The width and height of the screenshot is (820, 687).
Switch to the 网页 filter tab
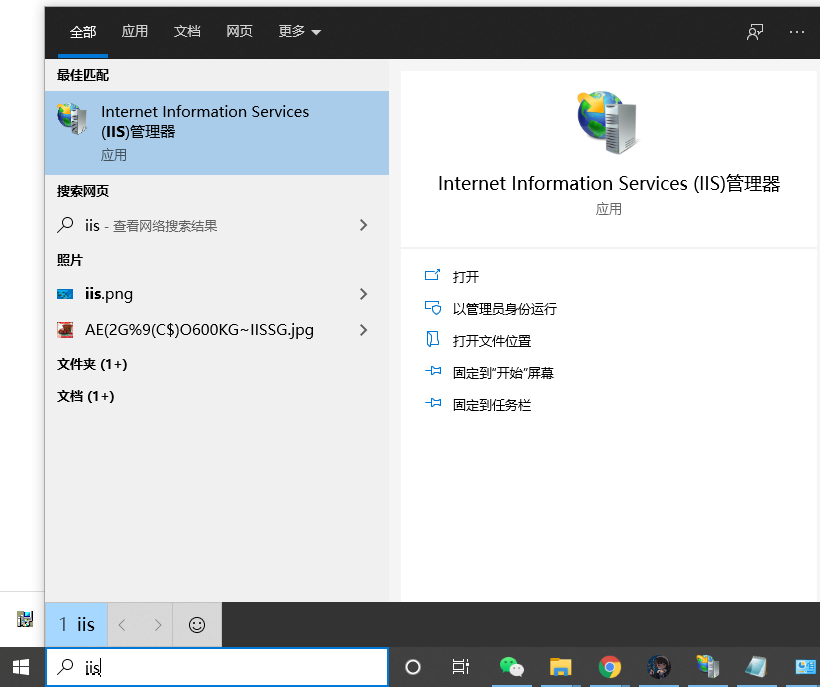[x=240, y=32]
